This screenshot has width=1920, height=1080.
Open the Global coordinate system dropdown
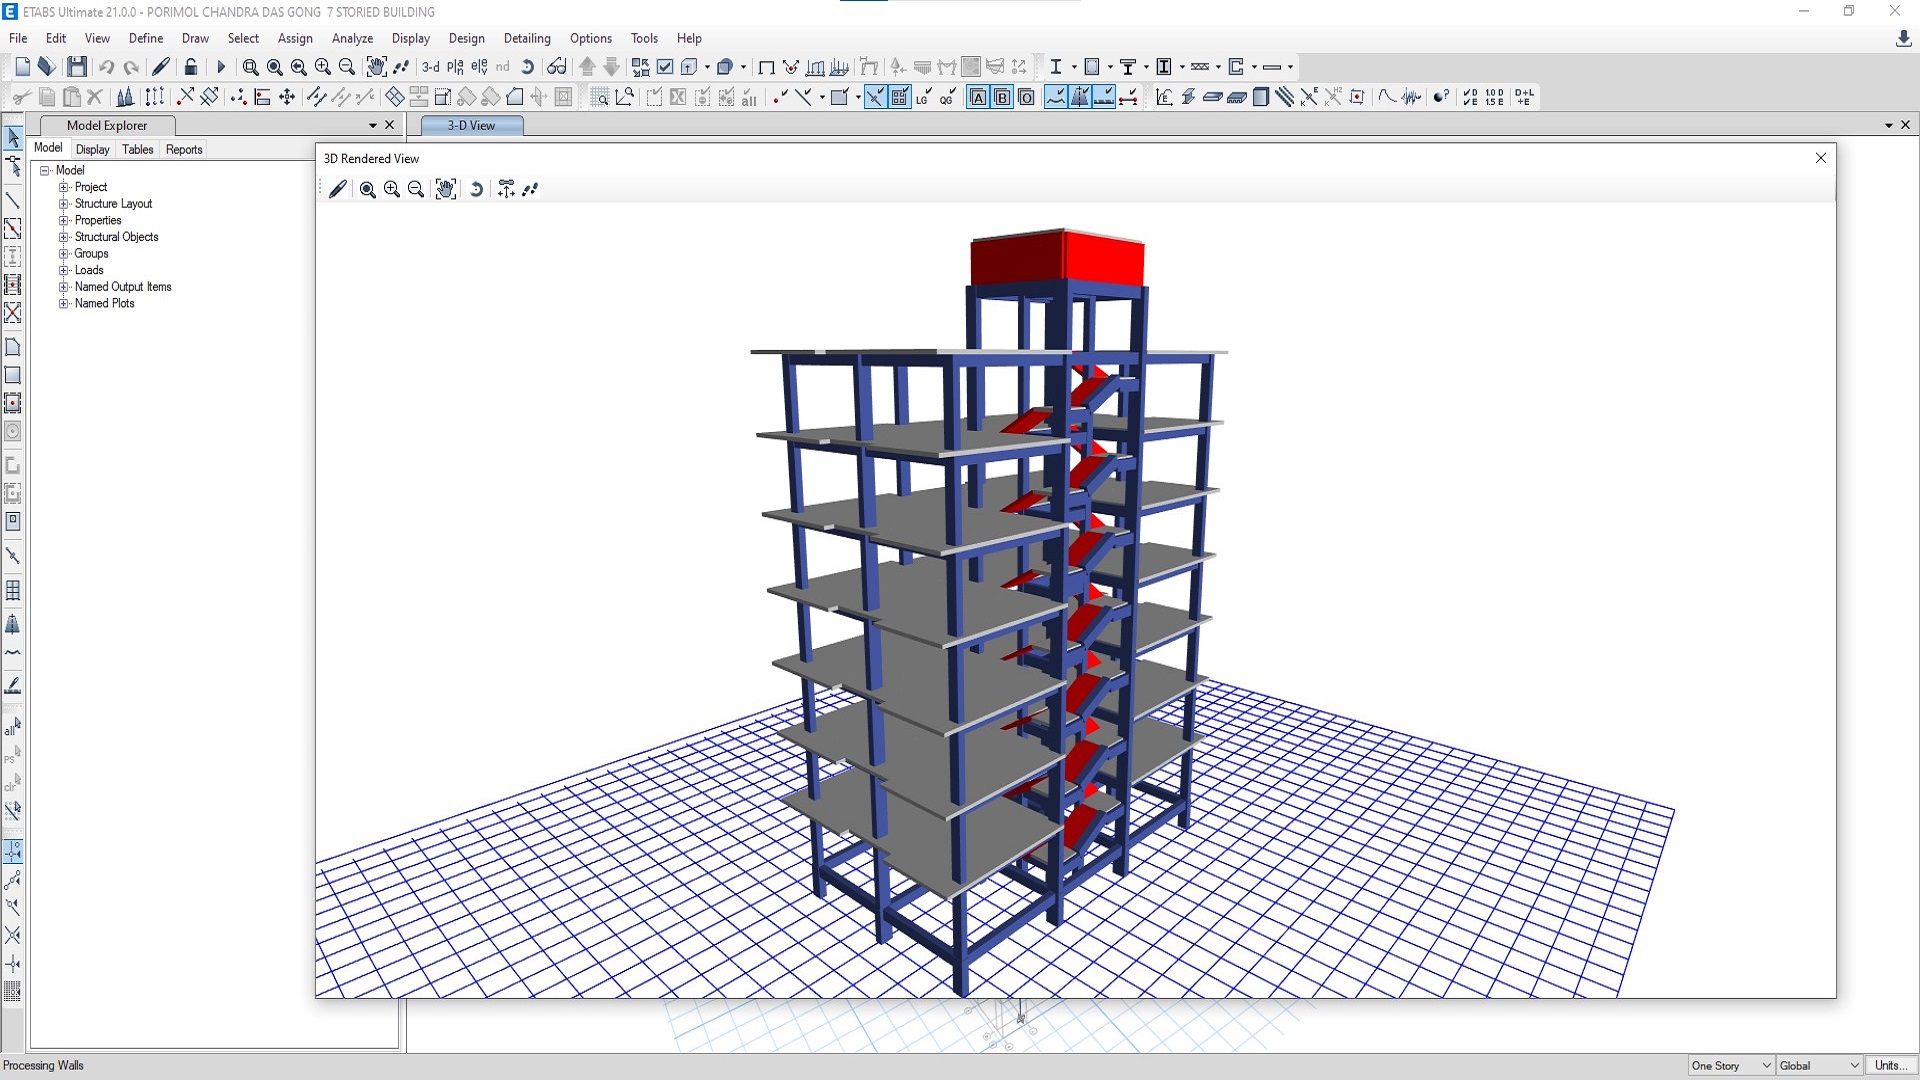(1819, 1066)
